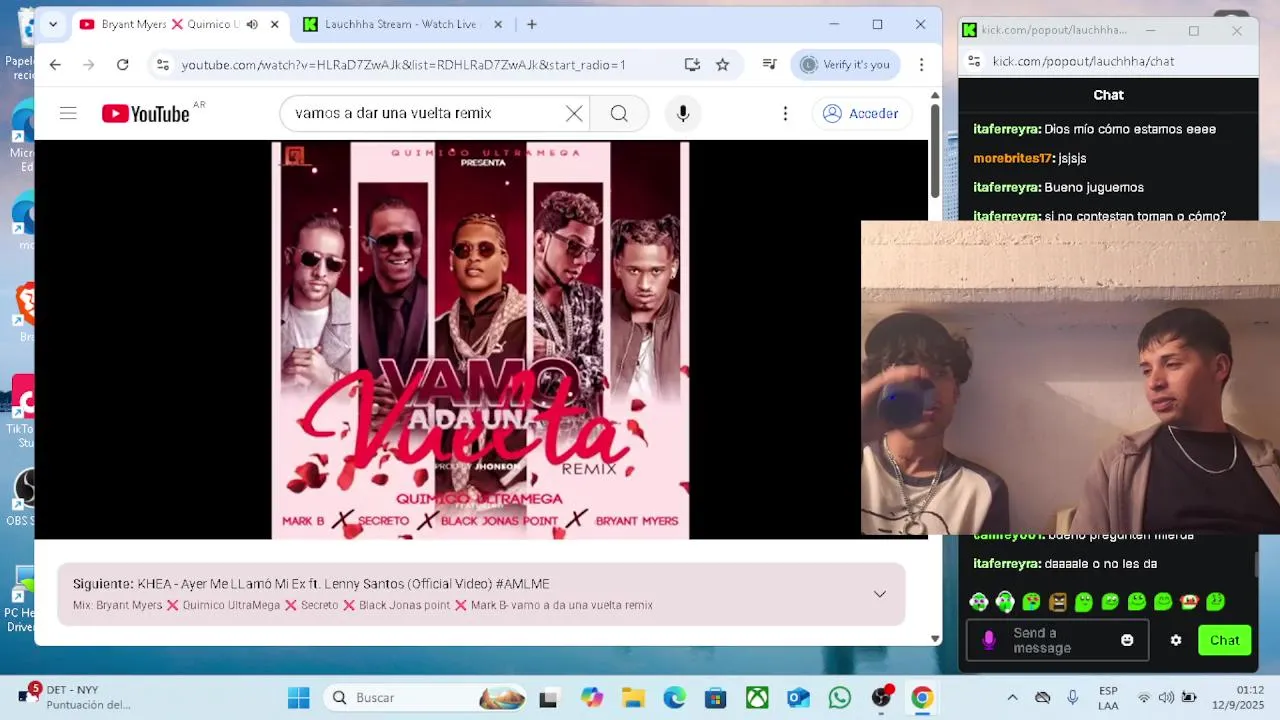Click the Vamo a da una Vuelta video
Screen dimensions: 1280x720
[x=480, y=340]
